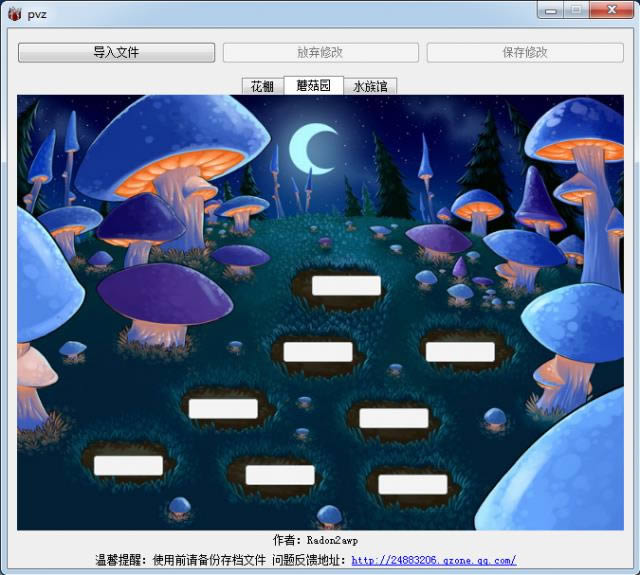Click second-row right plot input field

(460, 352)
